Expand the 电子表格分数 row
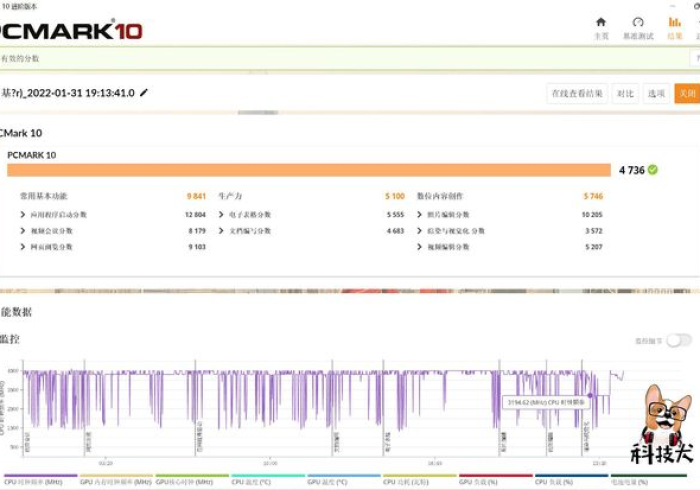 pyautogui.click(x=221, y=215)
